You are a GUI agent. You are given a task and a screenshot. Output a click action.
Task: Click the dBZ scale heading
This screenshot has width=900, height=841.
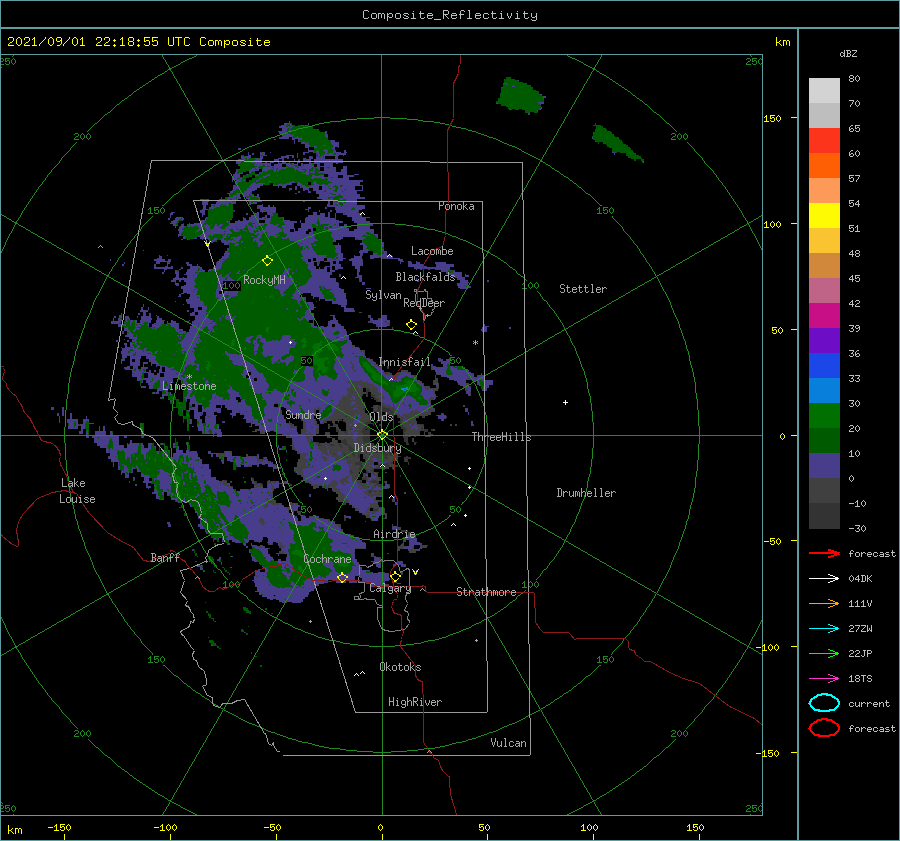coord(848,53)
